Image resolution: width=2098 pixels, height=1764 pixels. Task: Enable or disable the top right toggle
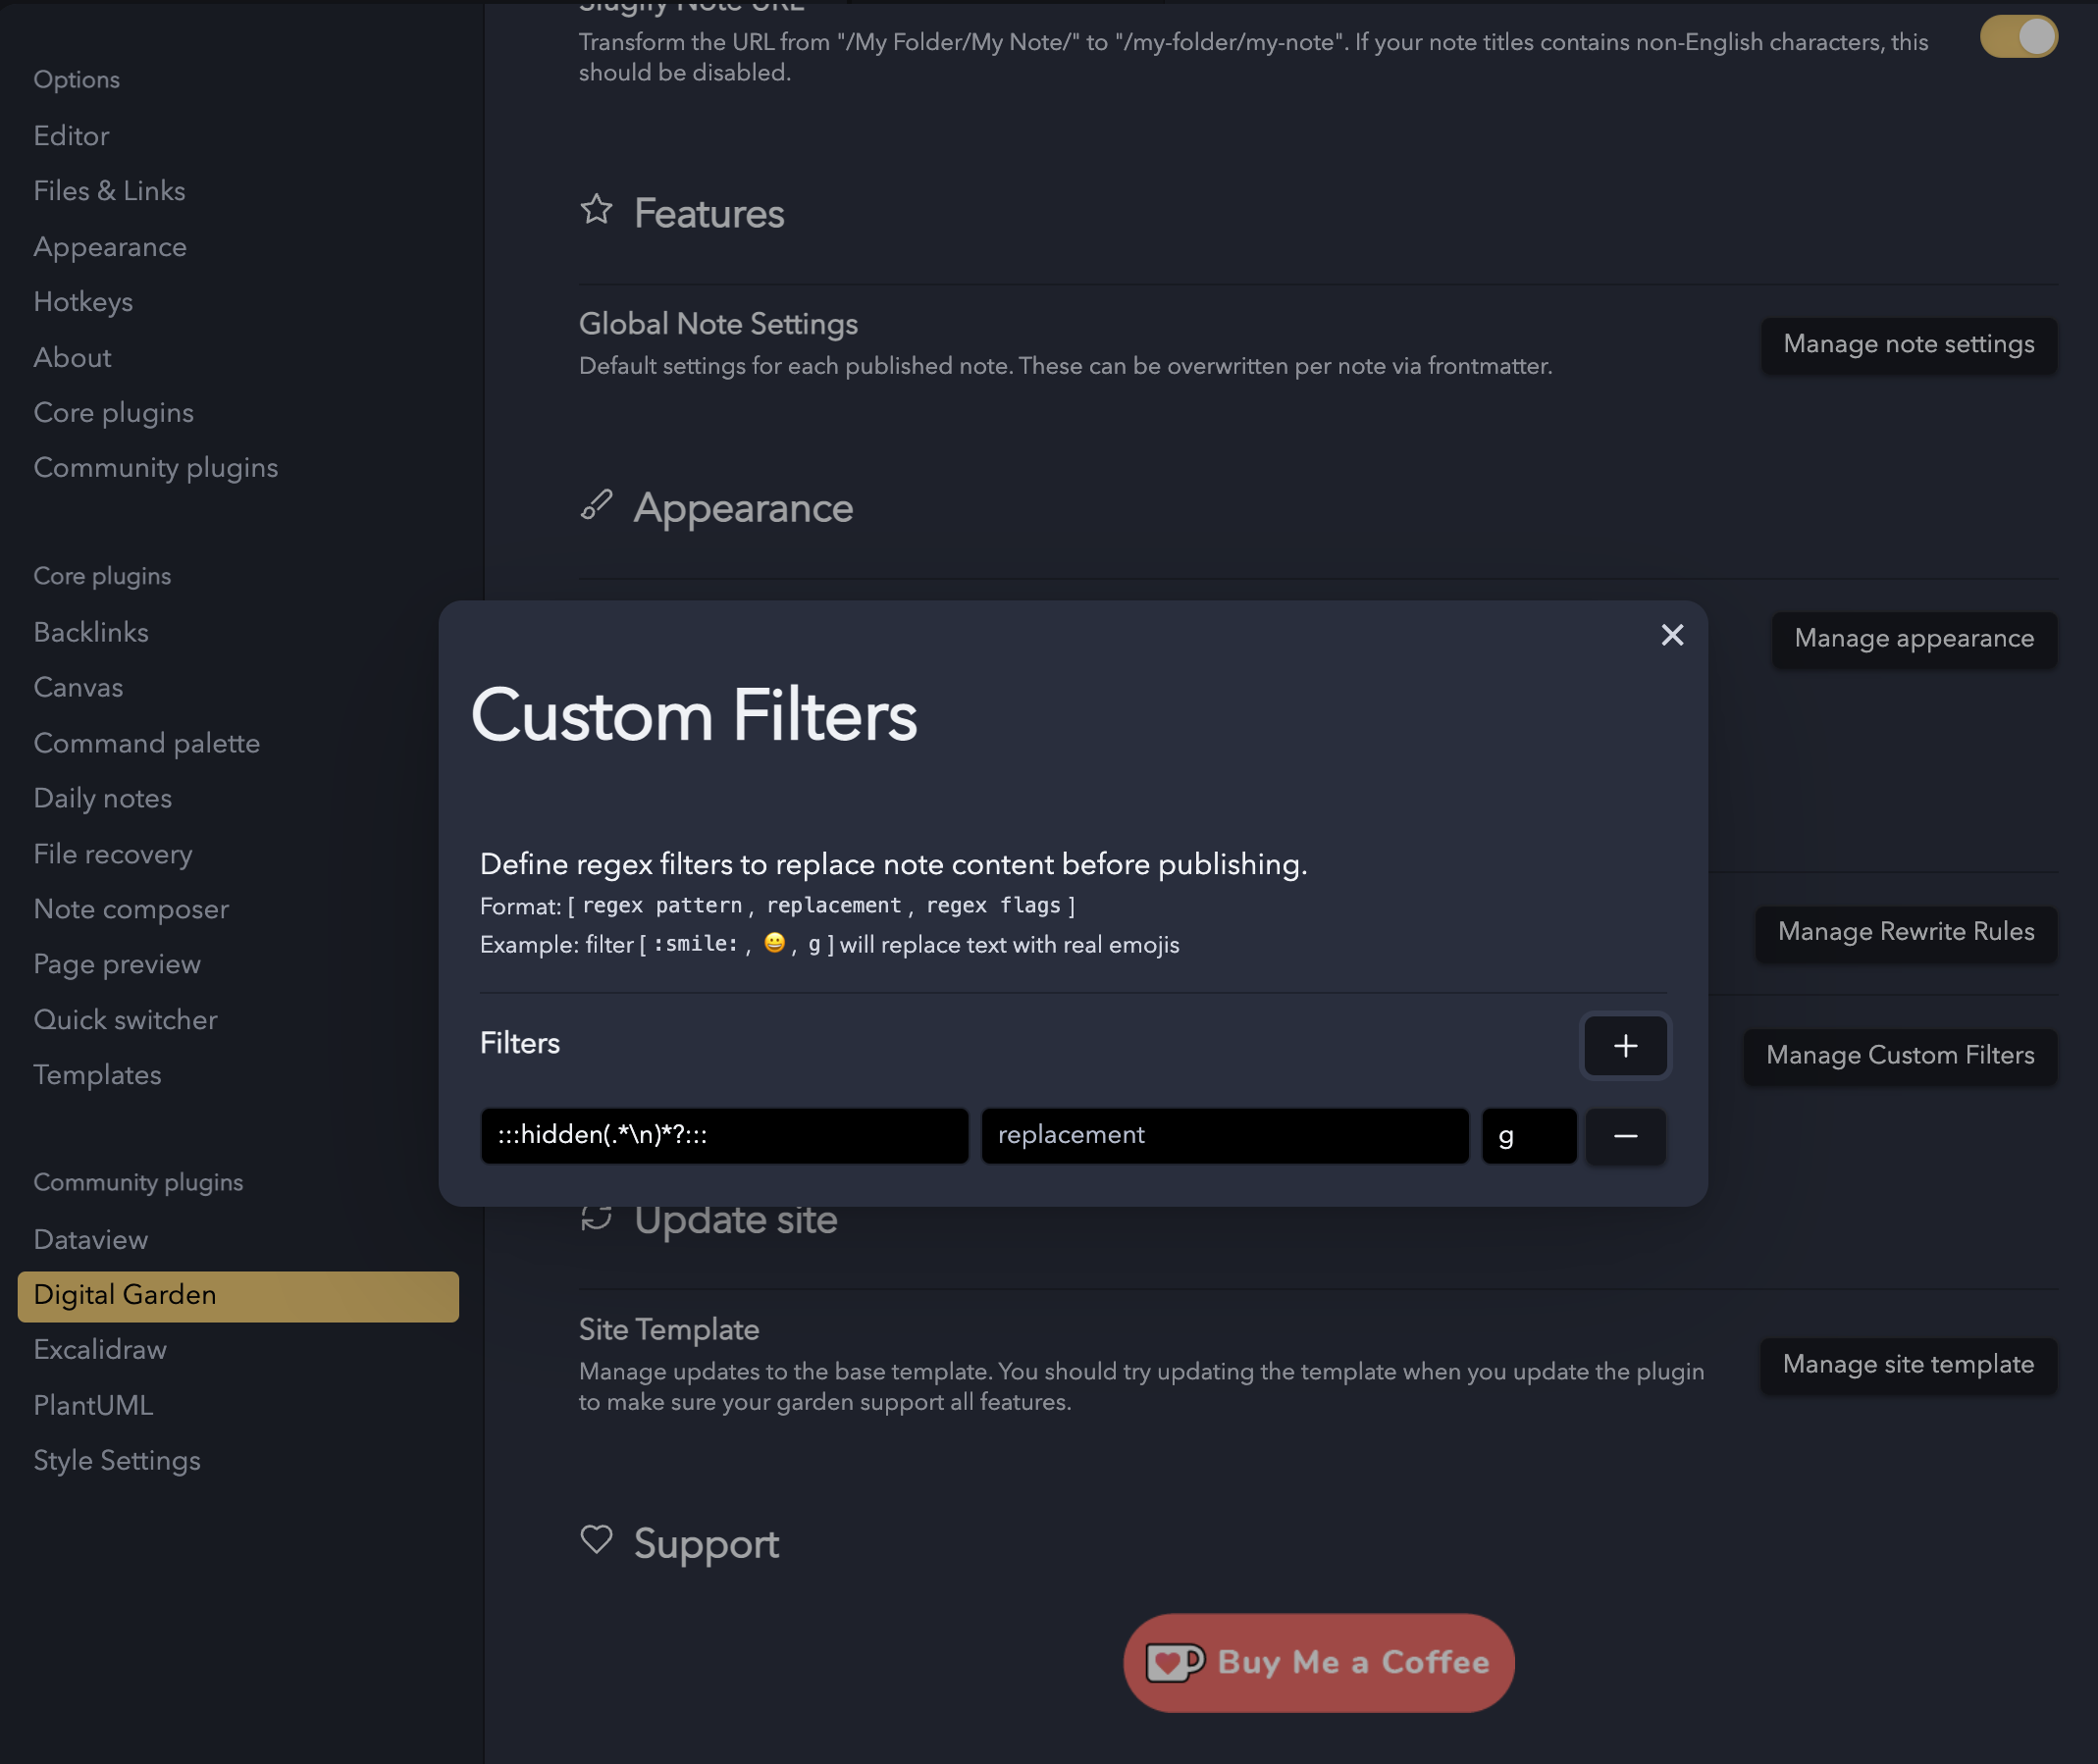2021,33
